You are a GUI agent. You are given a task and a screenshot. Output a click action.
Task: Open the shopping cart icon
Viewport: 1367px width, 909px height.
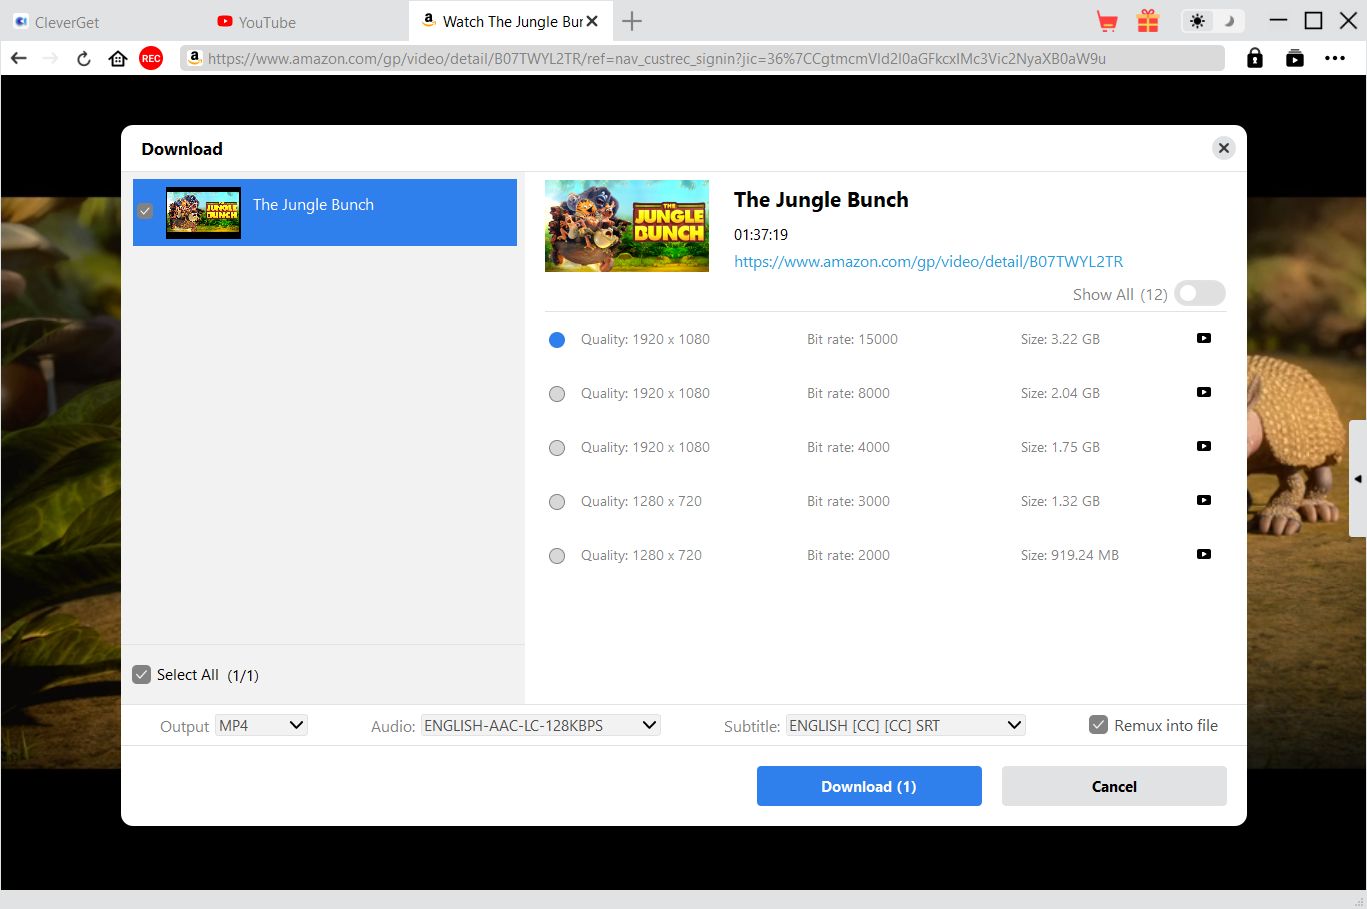(x=1107, y=21)
